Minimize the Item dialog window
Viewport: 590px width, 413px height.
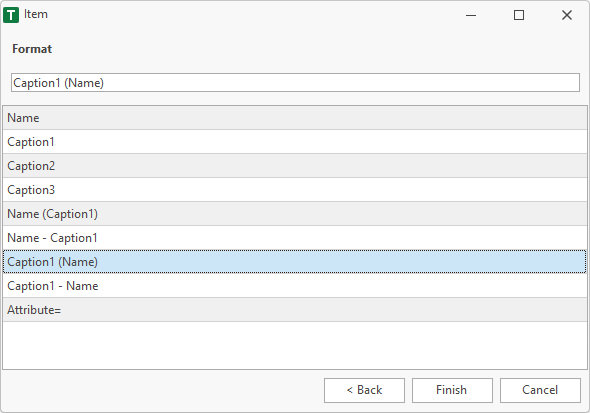(x=471, y=15)
